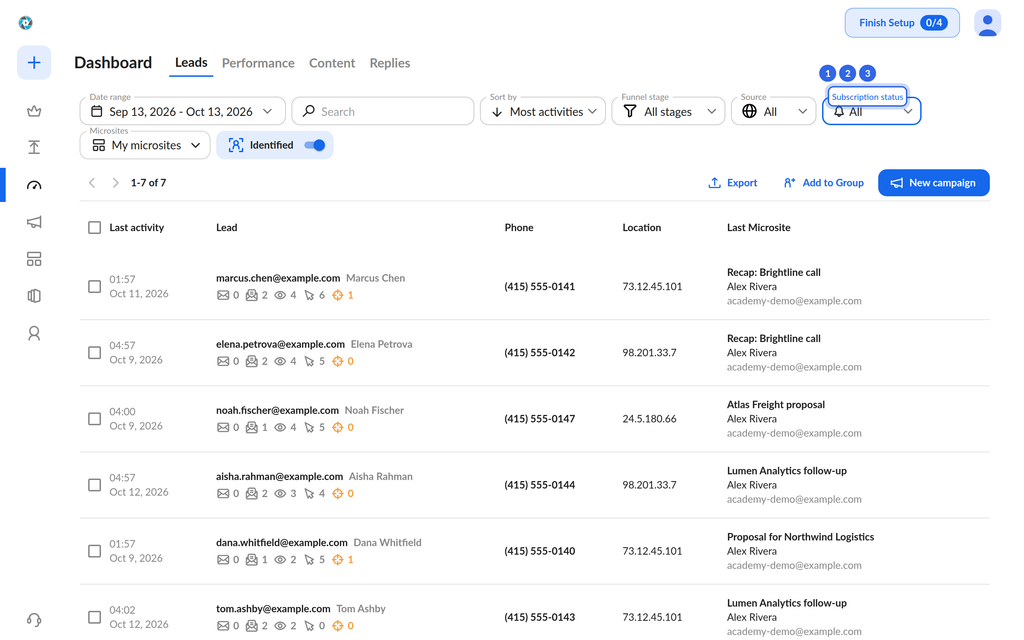Open marcus.chen@example.com lead
The width and height of the screenshot is (1024, 640).
pos(278,278)
